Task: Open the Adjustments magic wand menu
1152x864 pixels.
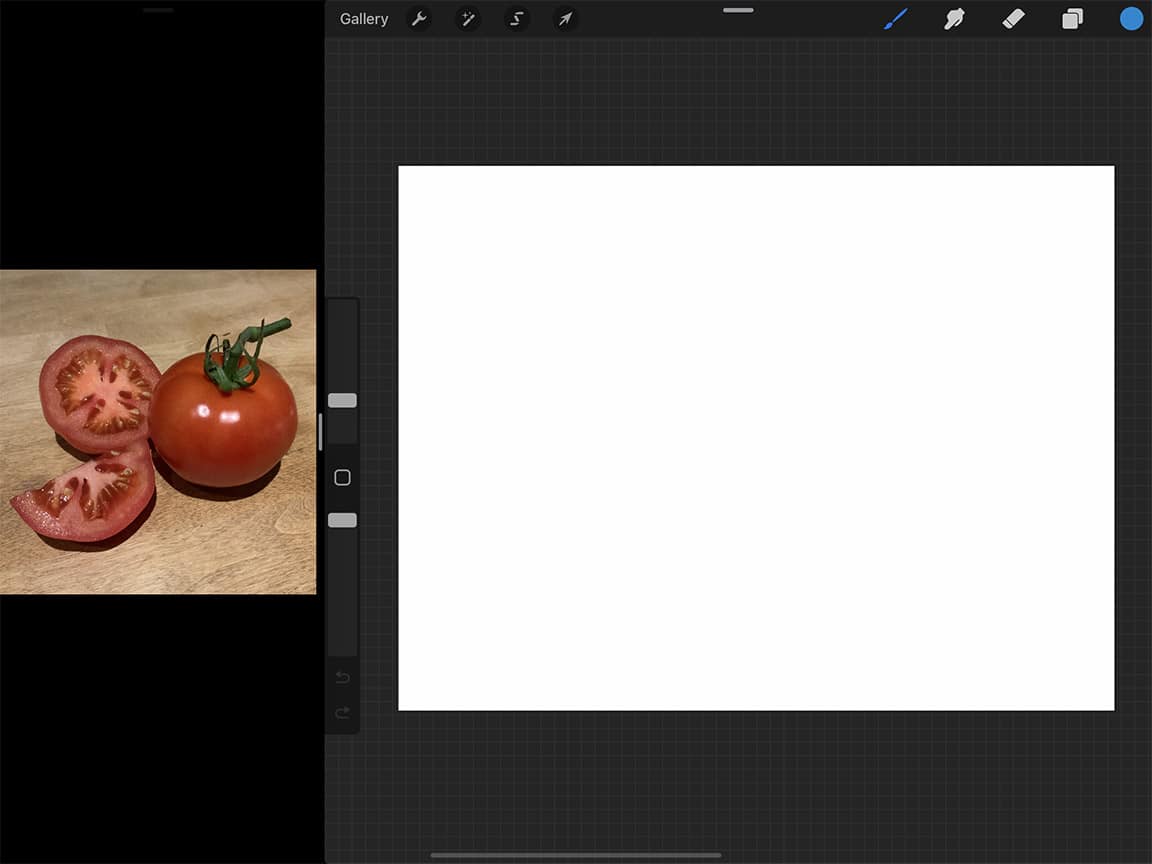Action: click(x=468, y=18)
